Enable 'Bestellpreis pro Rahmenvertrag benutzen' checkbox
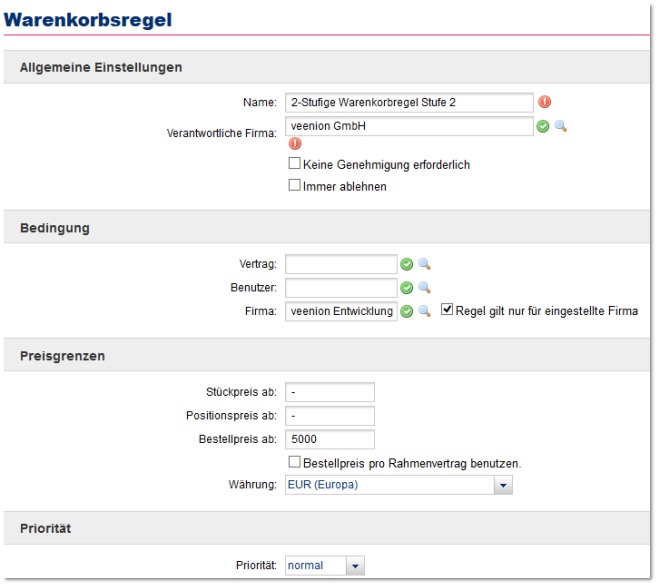This screenshot has width=656, height=584. 295,463
